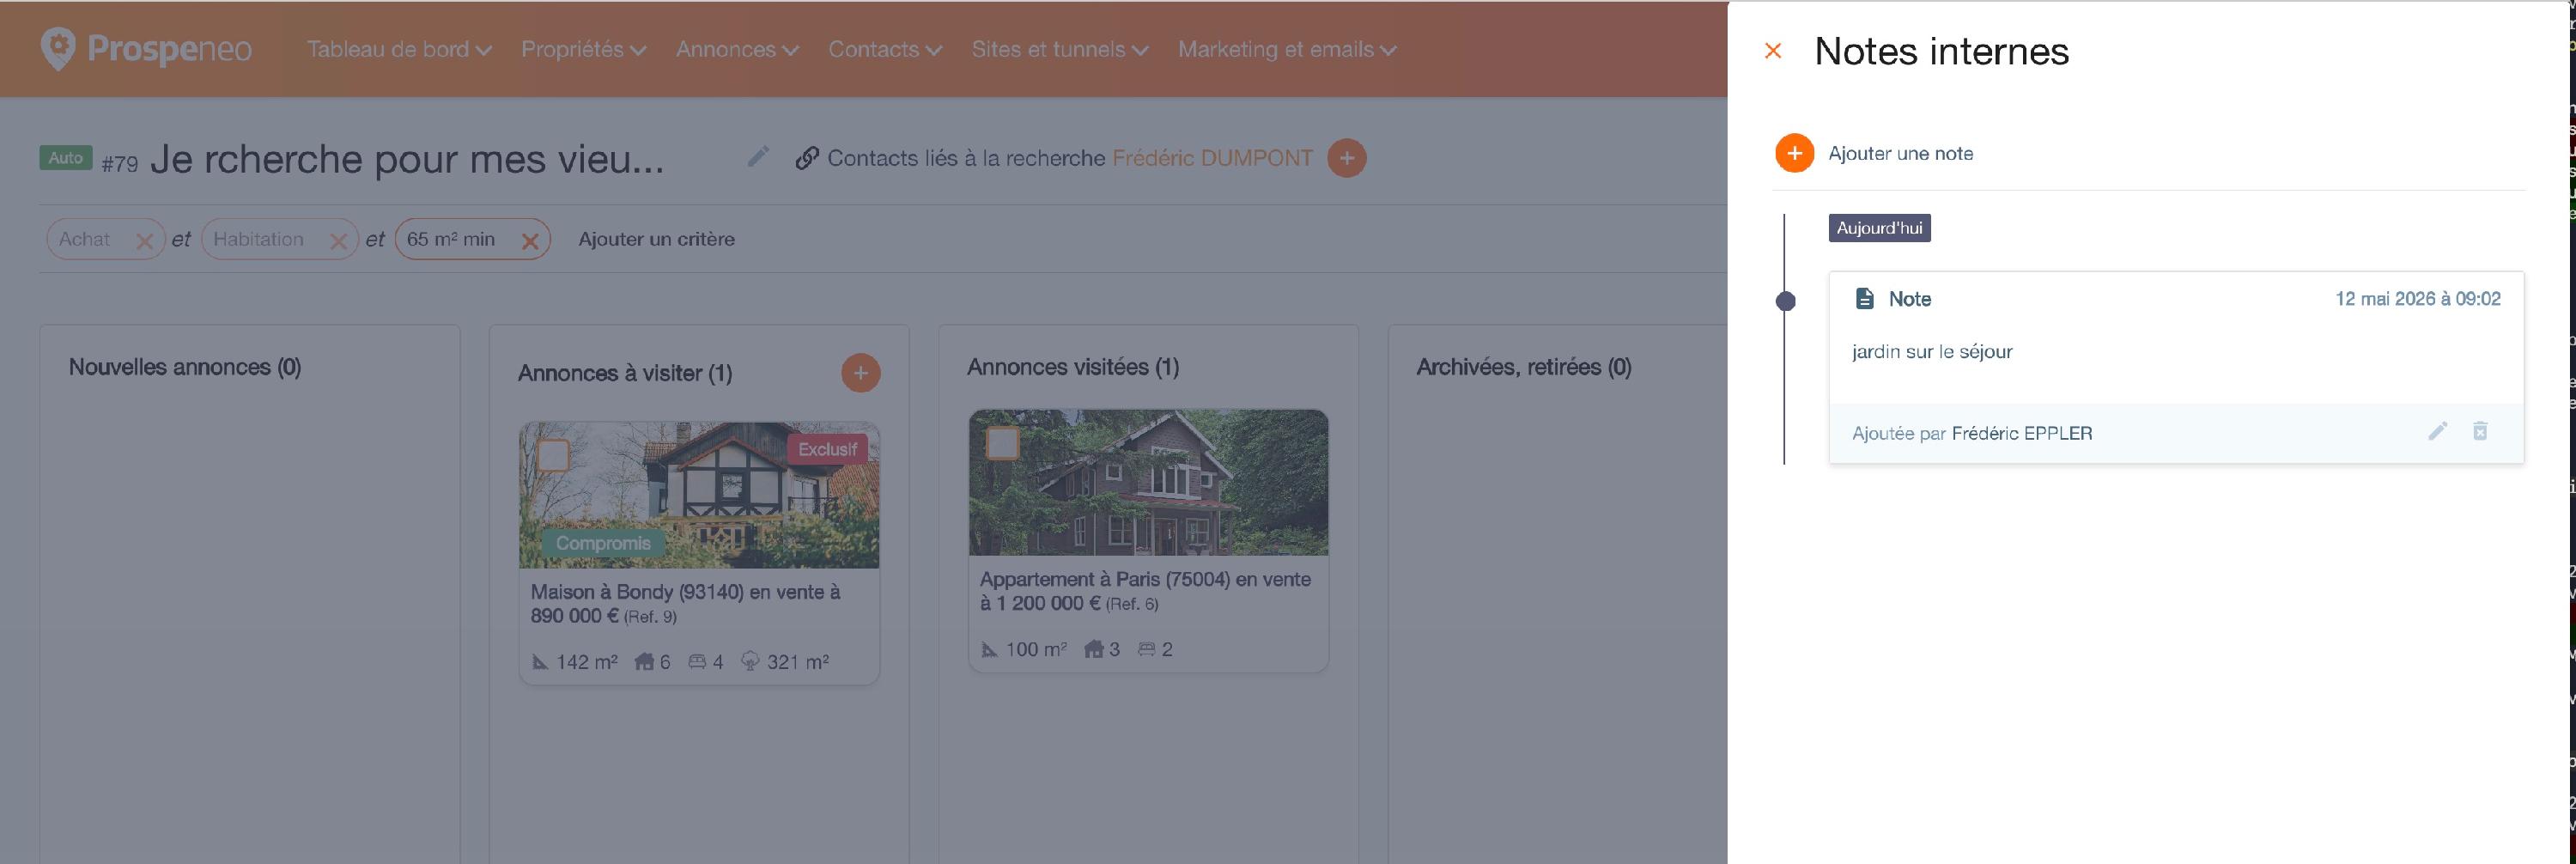Viewport: 2576px width, 864px height.
Task: Click the search title Je rcherche pour mes vieu...
Action: pos(407,159)
